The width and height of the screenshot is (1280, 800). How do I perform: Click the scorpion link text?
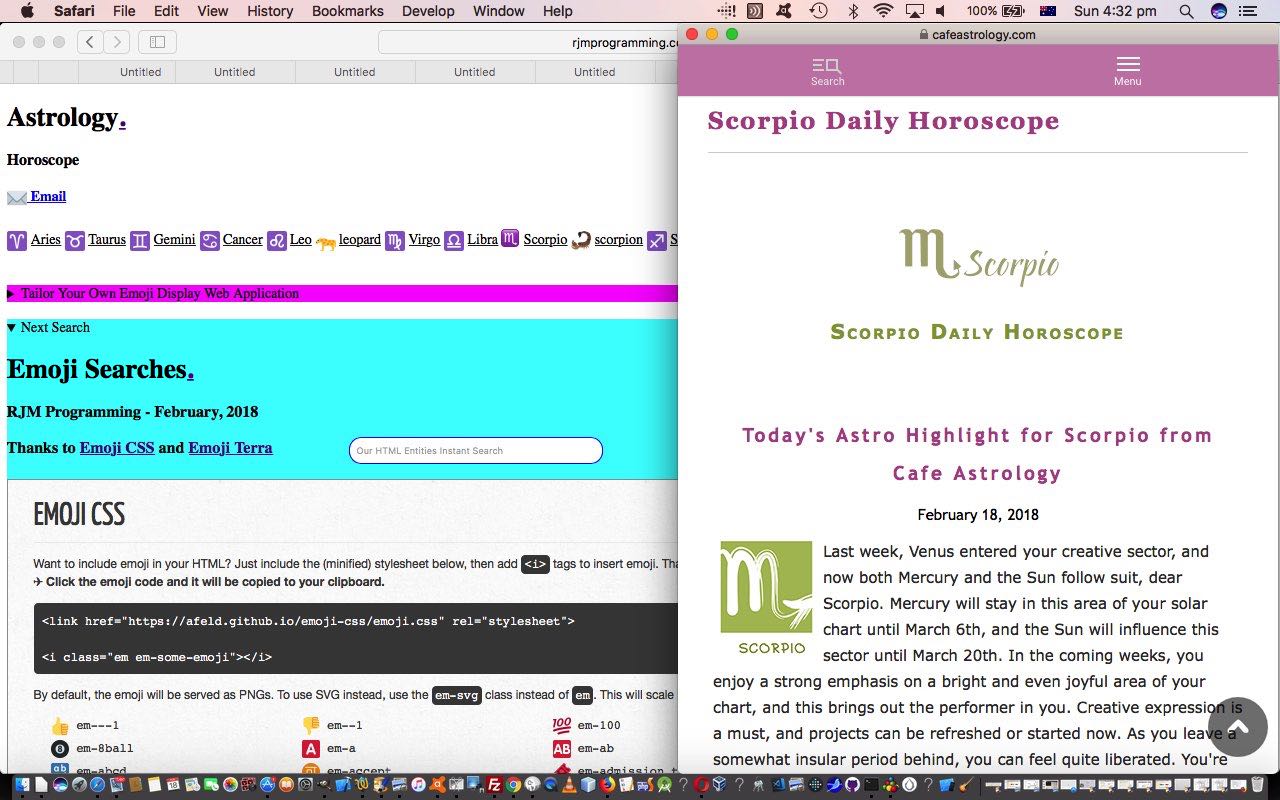[619, 240]
